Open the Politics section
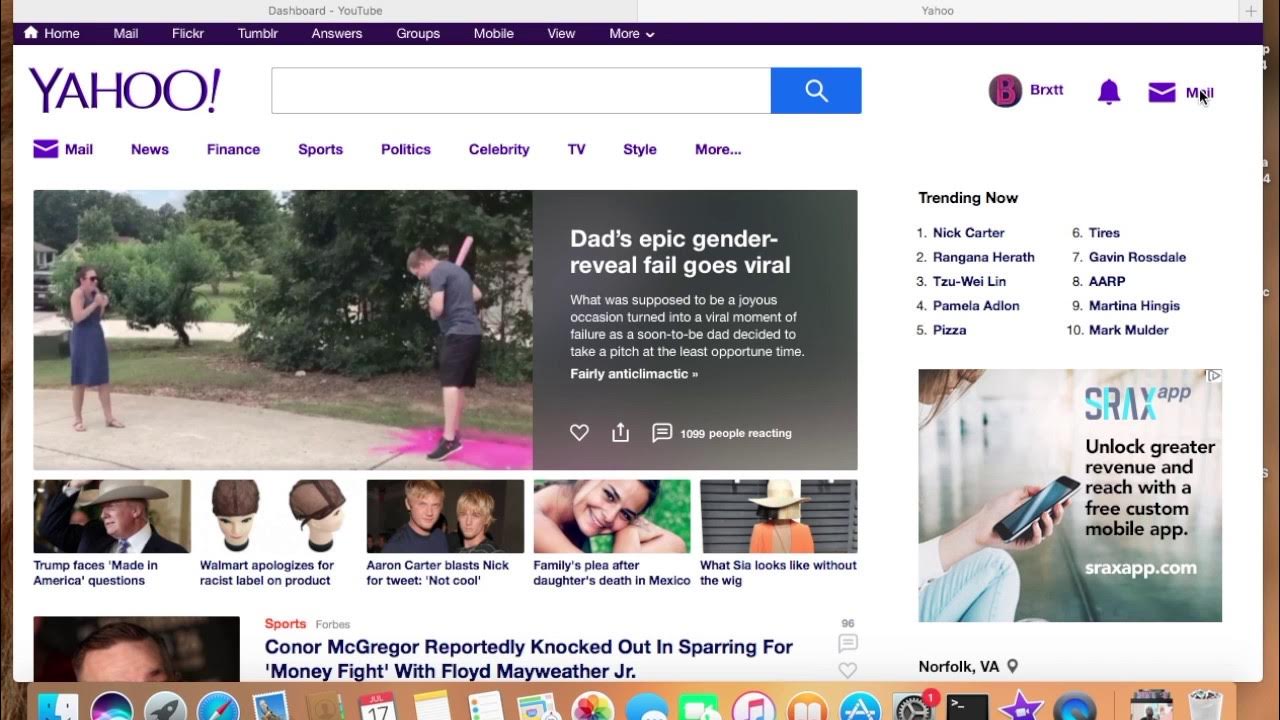This screenshot has height=720, width=1280. coord(406,149)
